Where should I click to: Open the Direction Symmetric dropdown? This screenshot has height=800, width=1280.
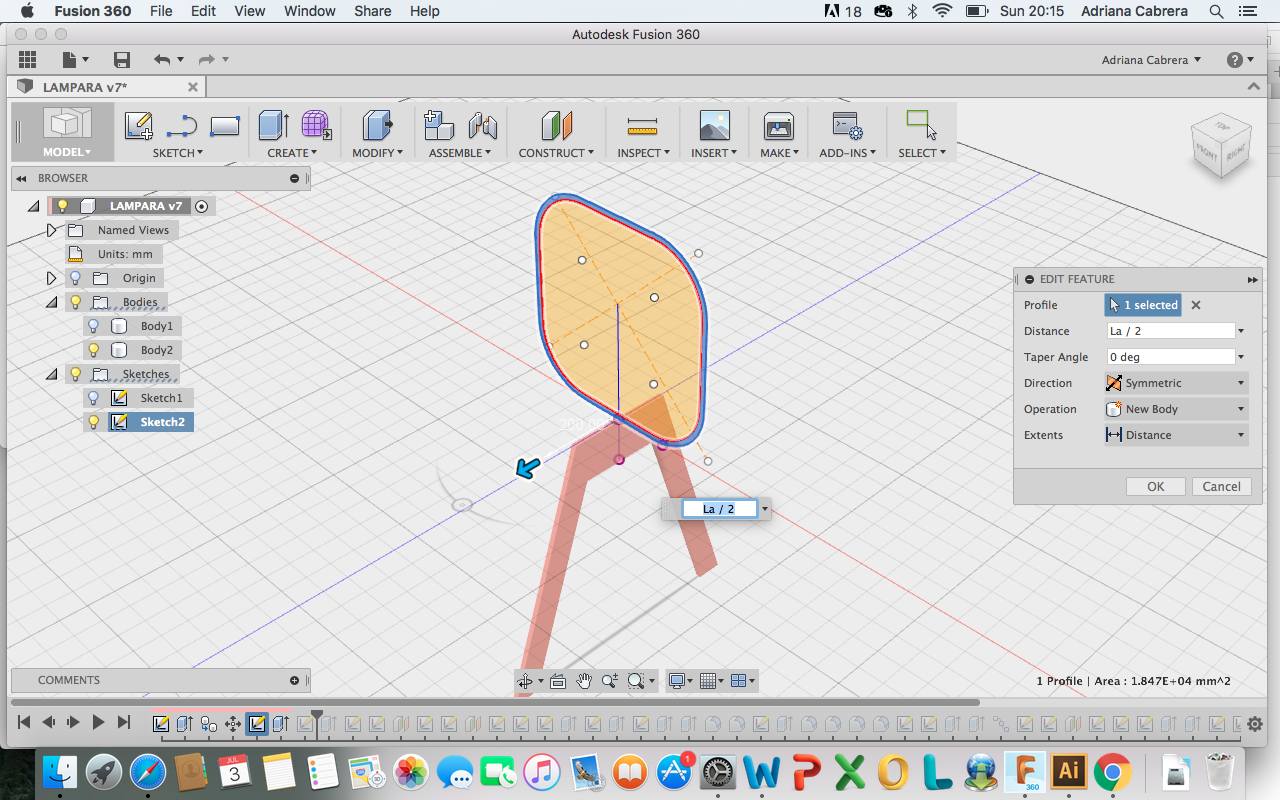1176,383
